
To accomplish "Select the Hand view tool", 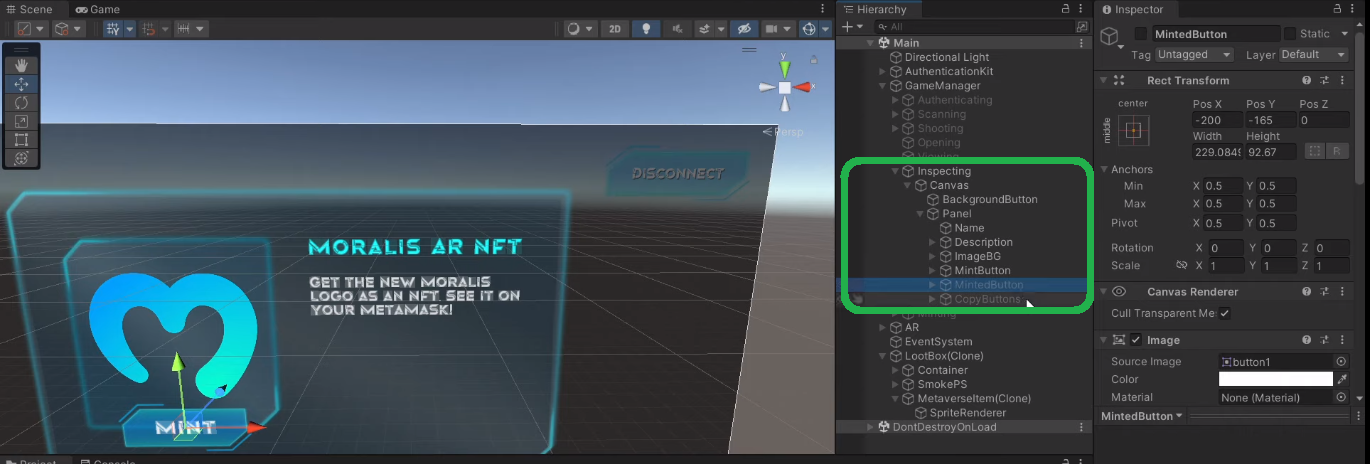I will 21,66.
